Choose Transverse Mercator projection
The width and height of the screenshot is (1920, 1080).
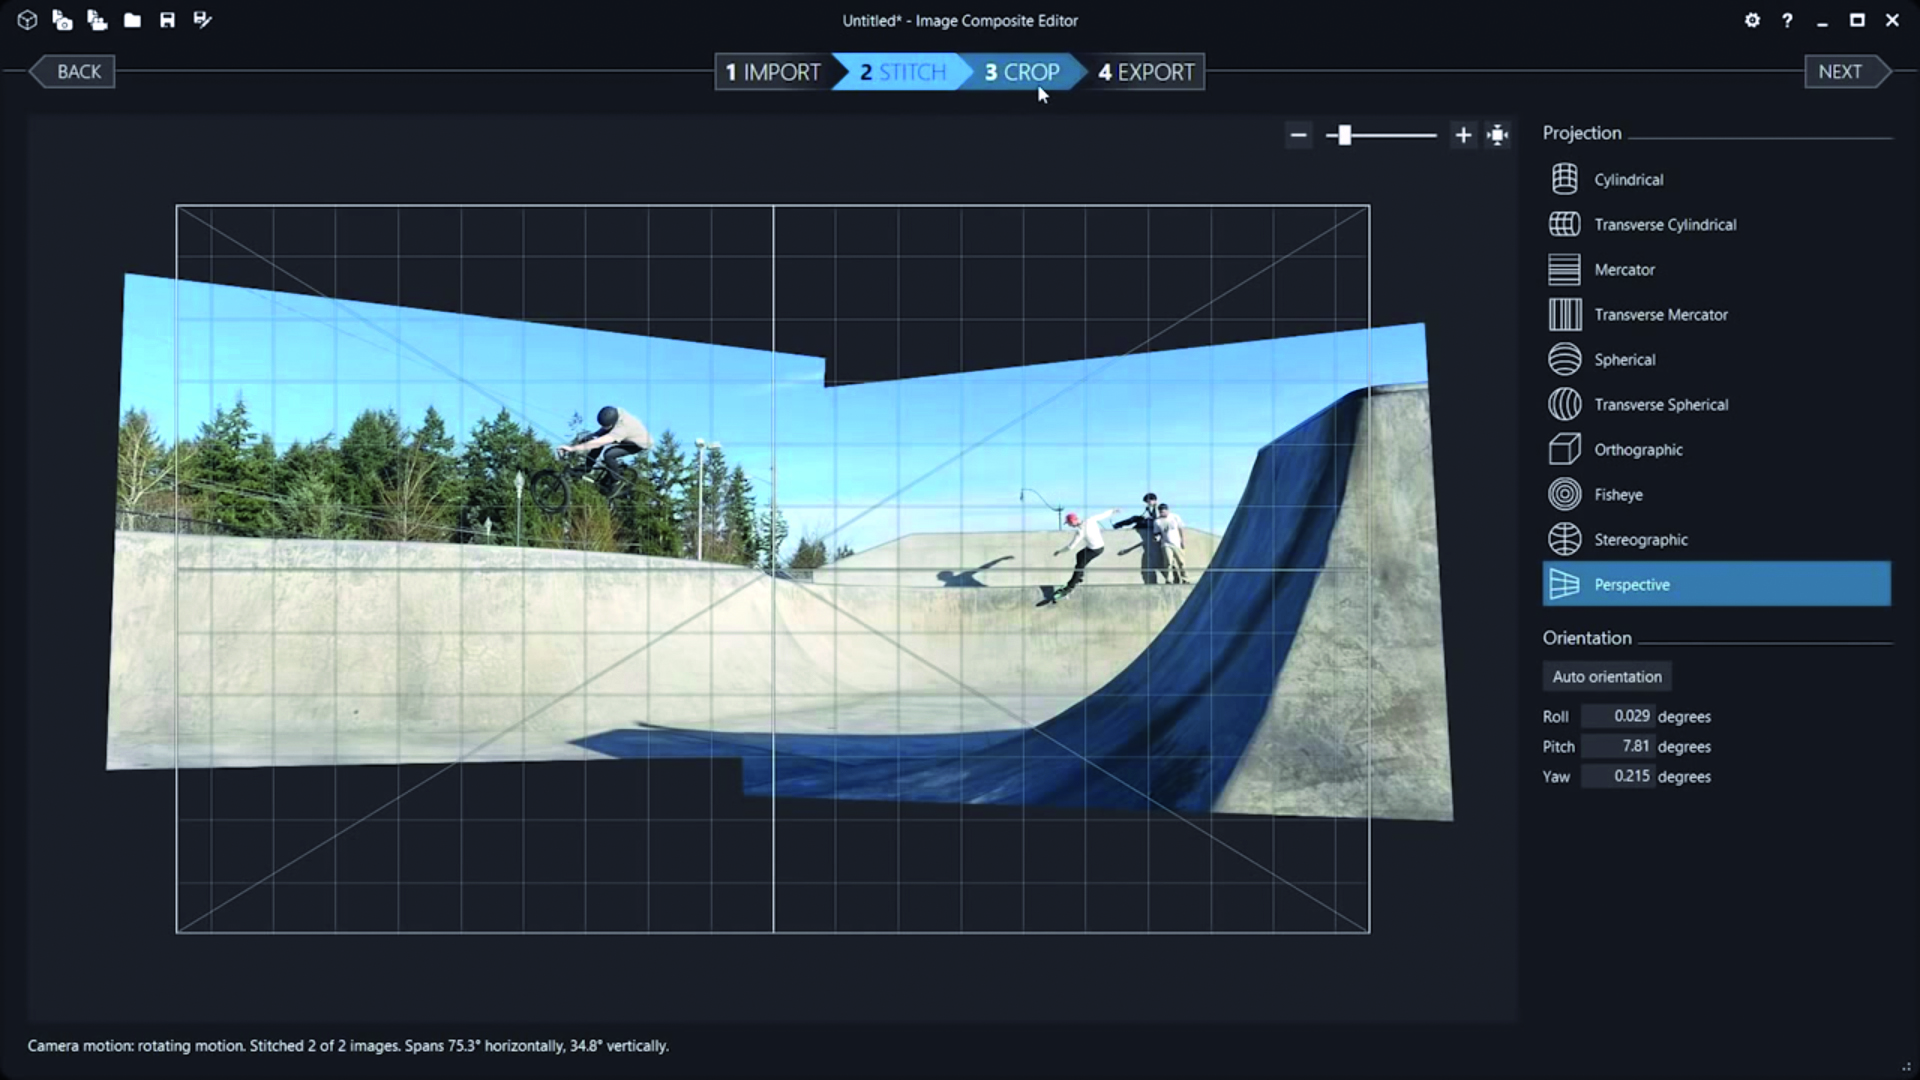1660,315
